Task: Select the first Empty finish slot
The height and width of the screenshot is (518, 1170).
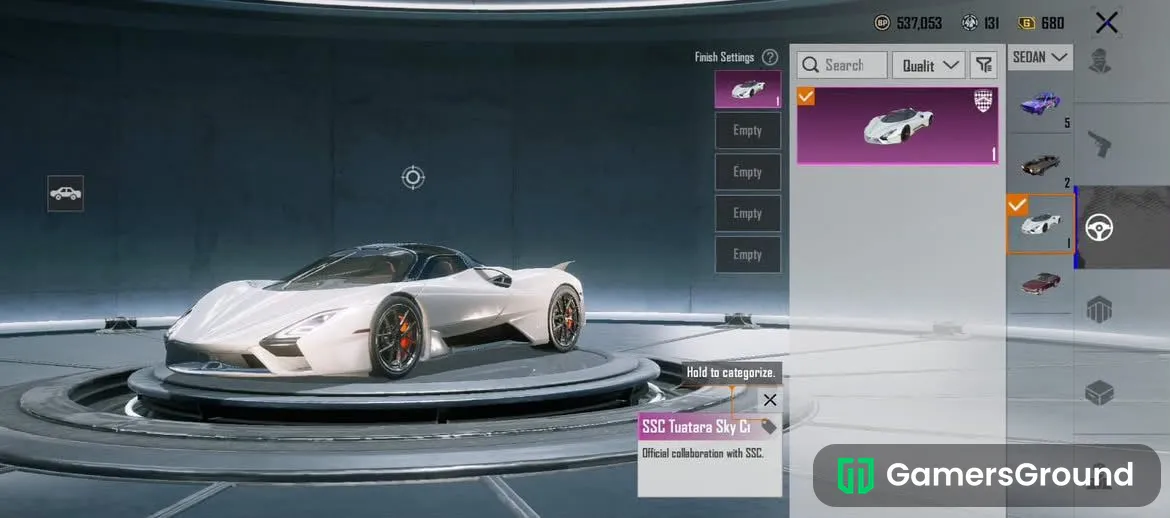Action: pyautogui.click(x=748, y=131)
